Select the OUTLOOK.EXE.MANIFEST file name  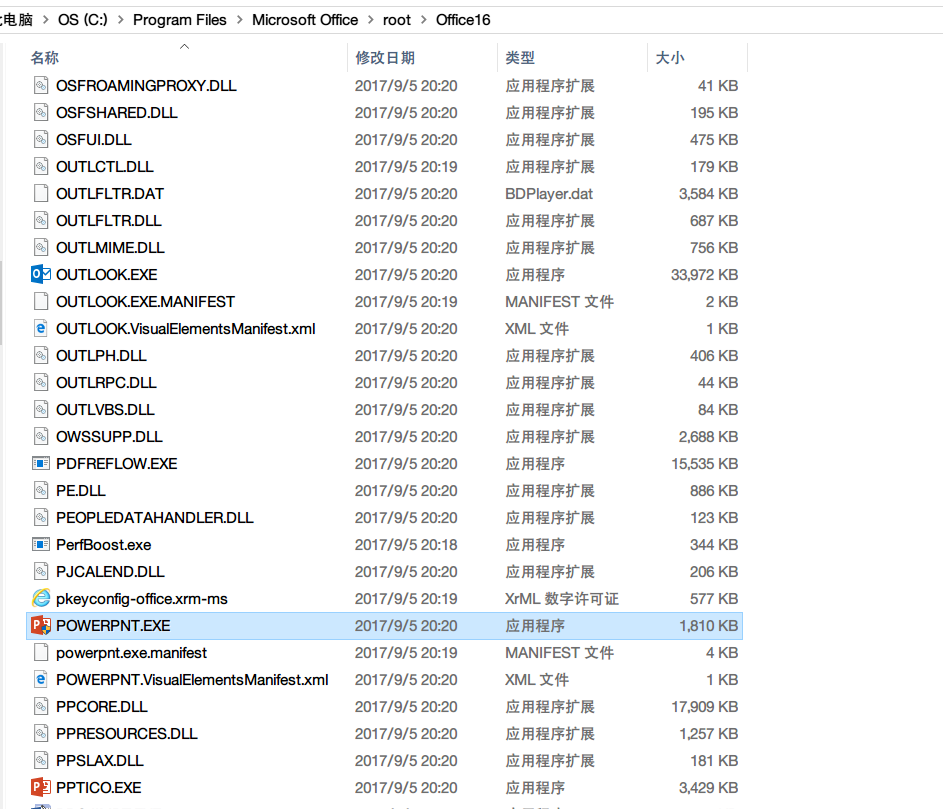[x=146, y=301]
